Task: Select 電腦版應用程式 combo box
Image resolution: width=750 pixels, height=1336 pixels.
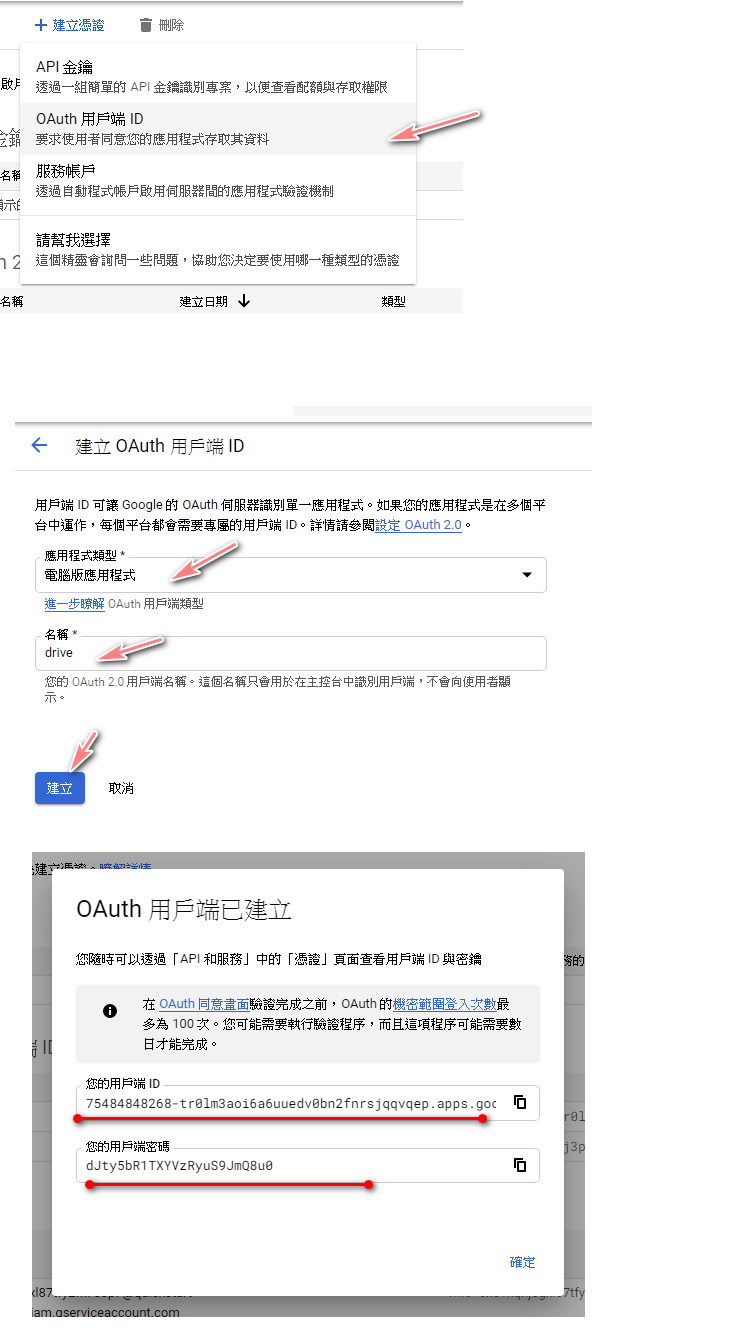Action: (x=280, y=575)
